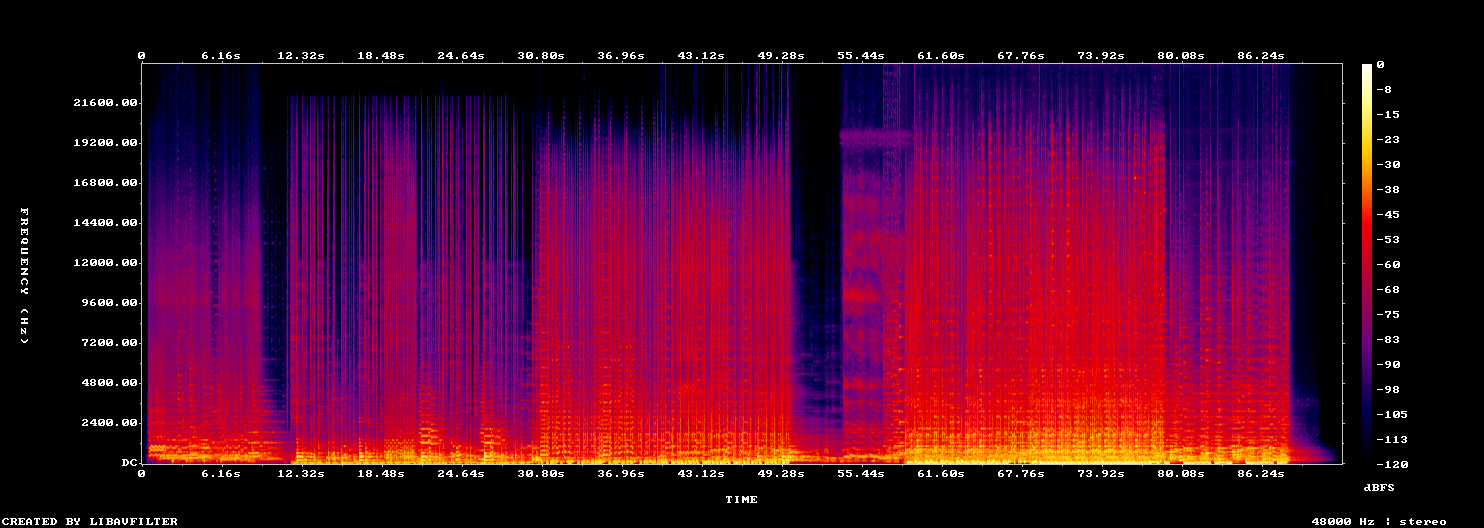
Task: Click the top 55.44s time marker
Action: 860,55
